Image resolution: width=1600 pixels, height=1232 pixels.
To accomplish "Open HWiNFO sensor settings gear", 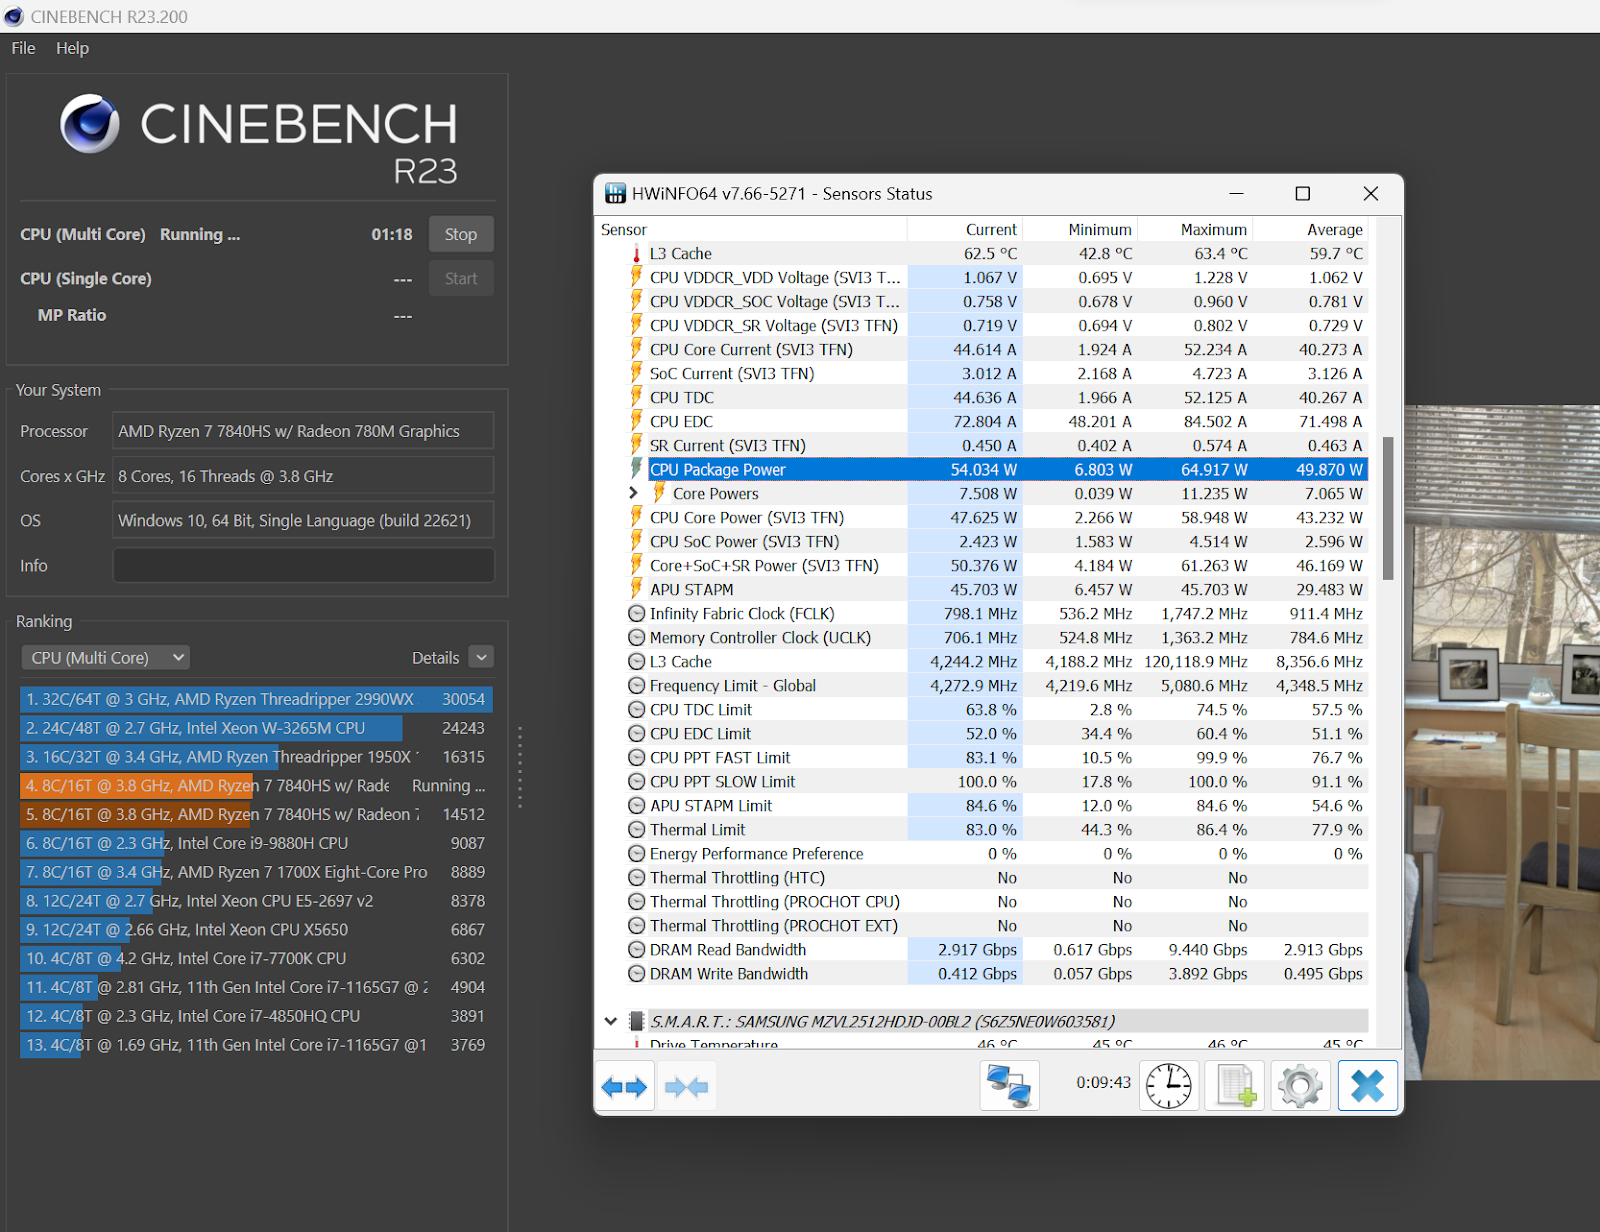I will tap(1301, 1086).
